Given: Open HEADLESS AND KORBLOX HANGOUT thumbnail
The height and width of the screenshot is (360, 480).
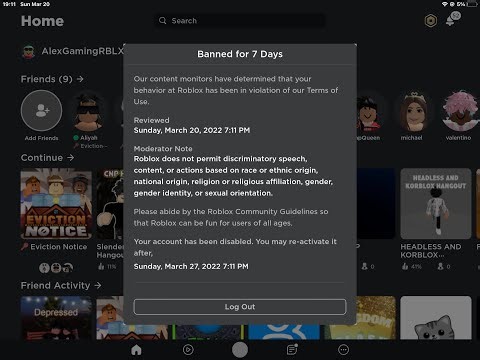Looking at the screenshot, I should 436,204.
